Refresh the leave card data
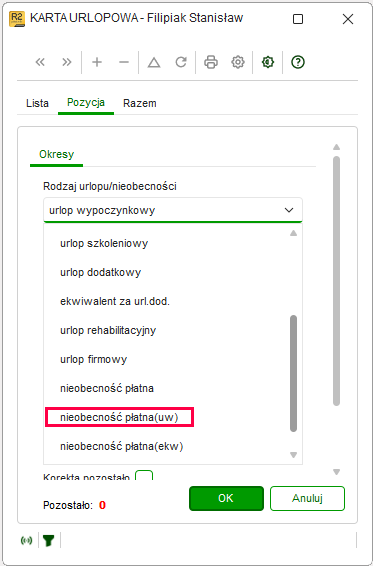The height and width of the screenshot is (566, 373). 181,62
